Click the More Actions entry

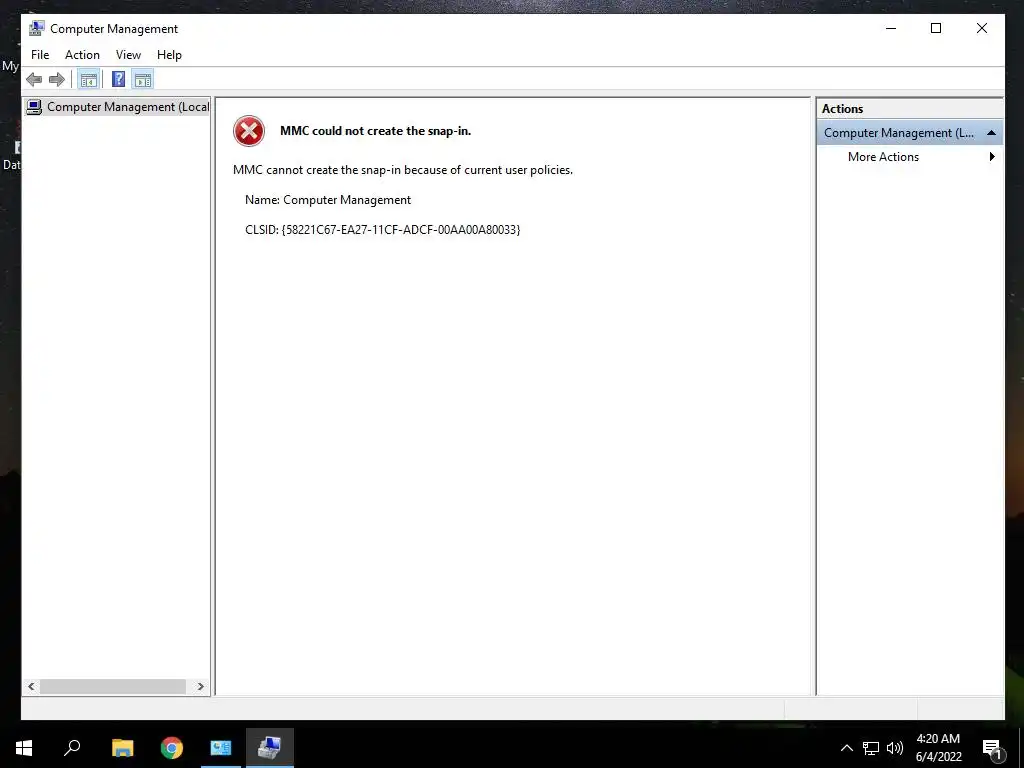coord(883,157)
